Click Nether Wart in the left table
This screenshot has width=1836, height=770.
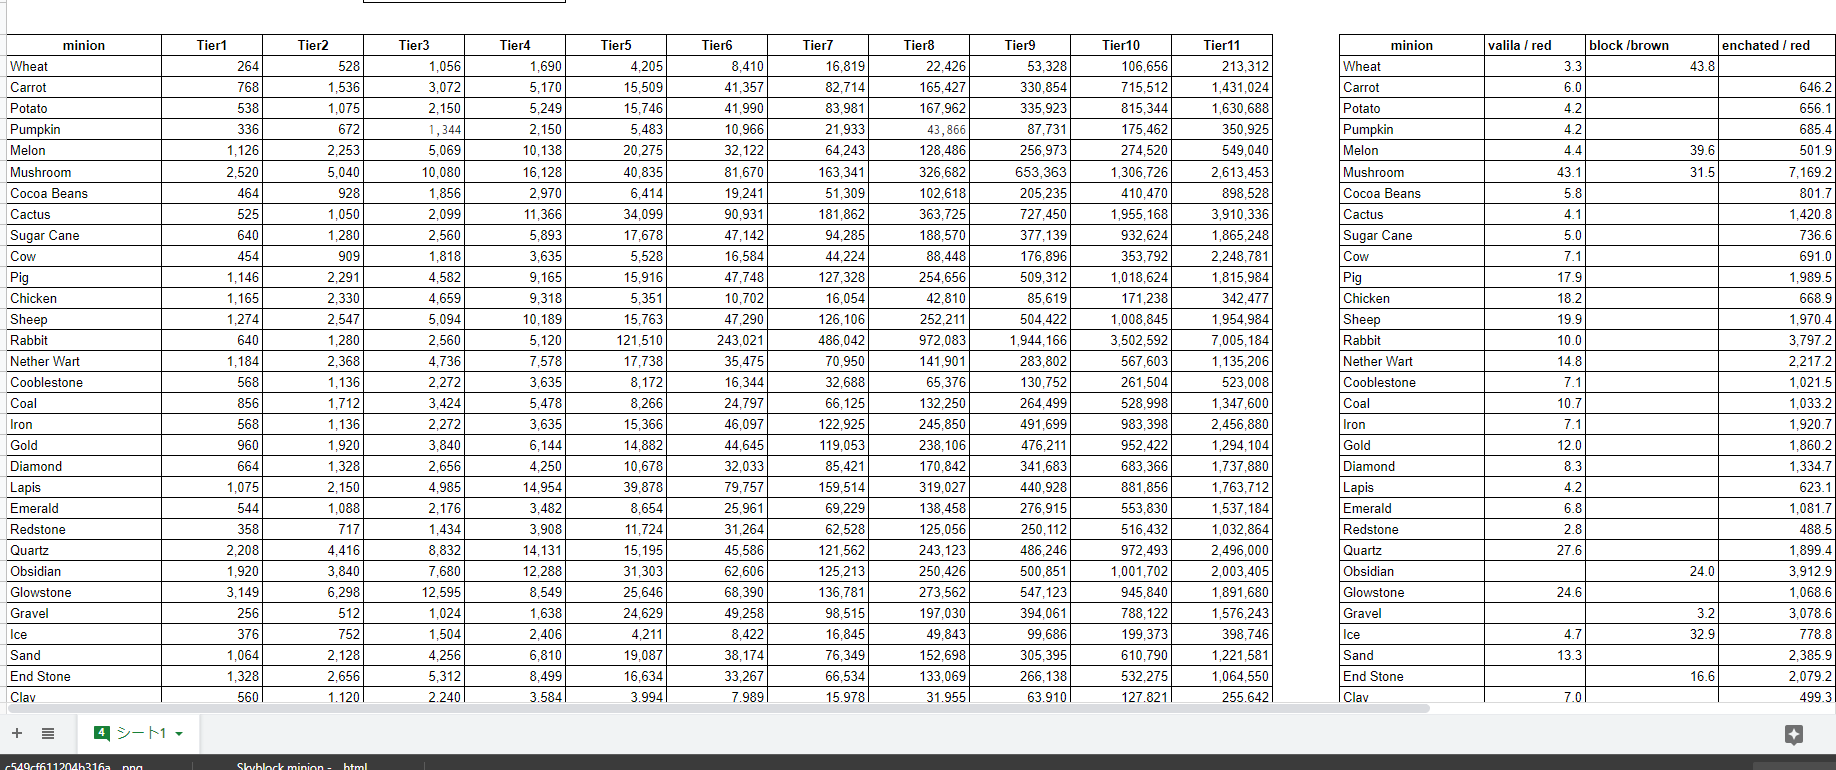click(84, 361)
